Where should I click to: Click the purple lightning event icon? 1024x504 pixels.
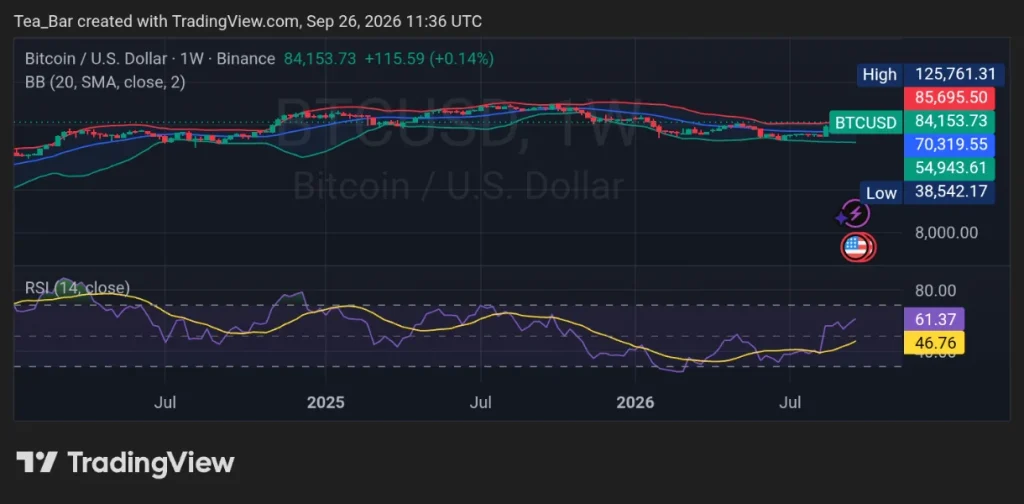pos(854,214)
